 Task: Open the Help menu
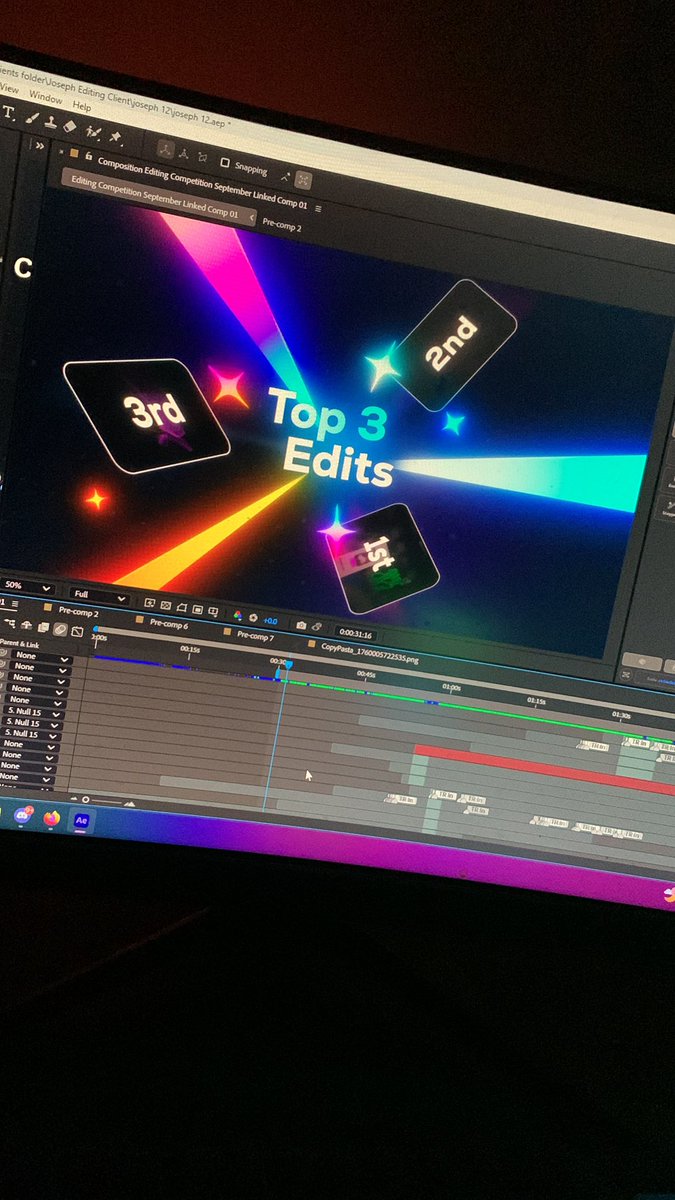(x=82, y=105)
